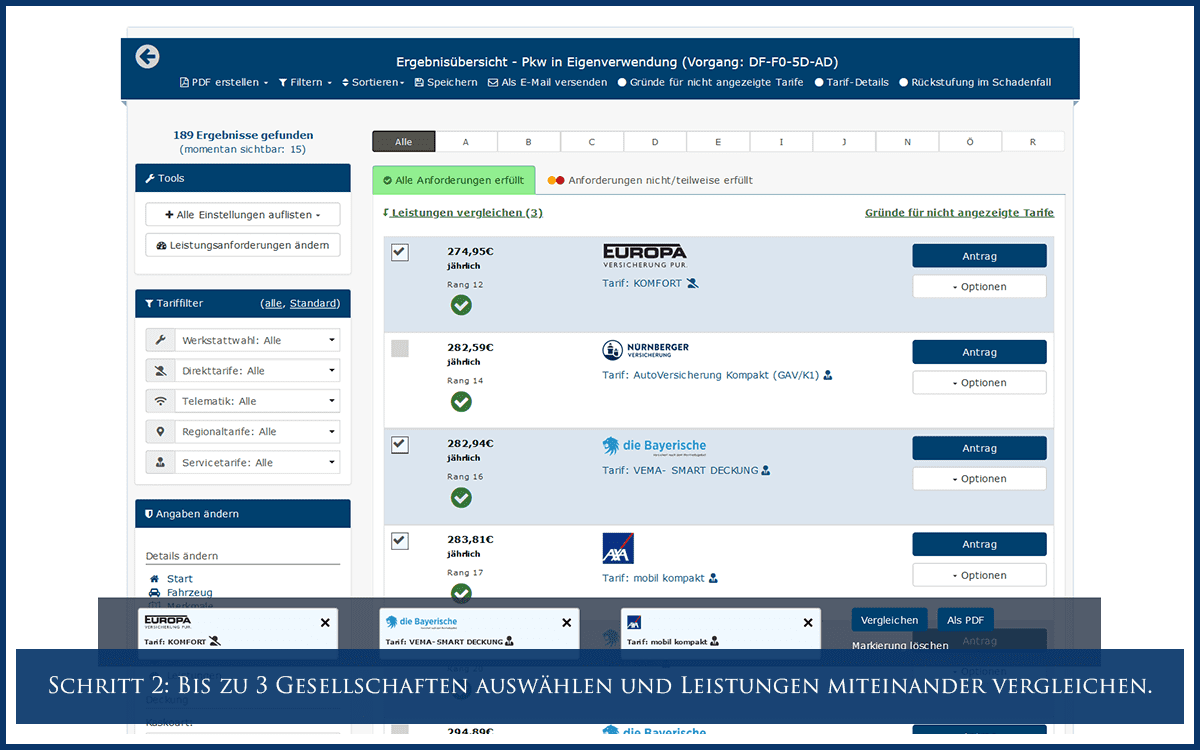Switch to the Alle Anforderungen erfüllt tab

pos(454,179)
